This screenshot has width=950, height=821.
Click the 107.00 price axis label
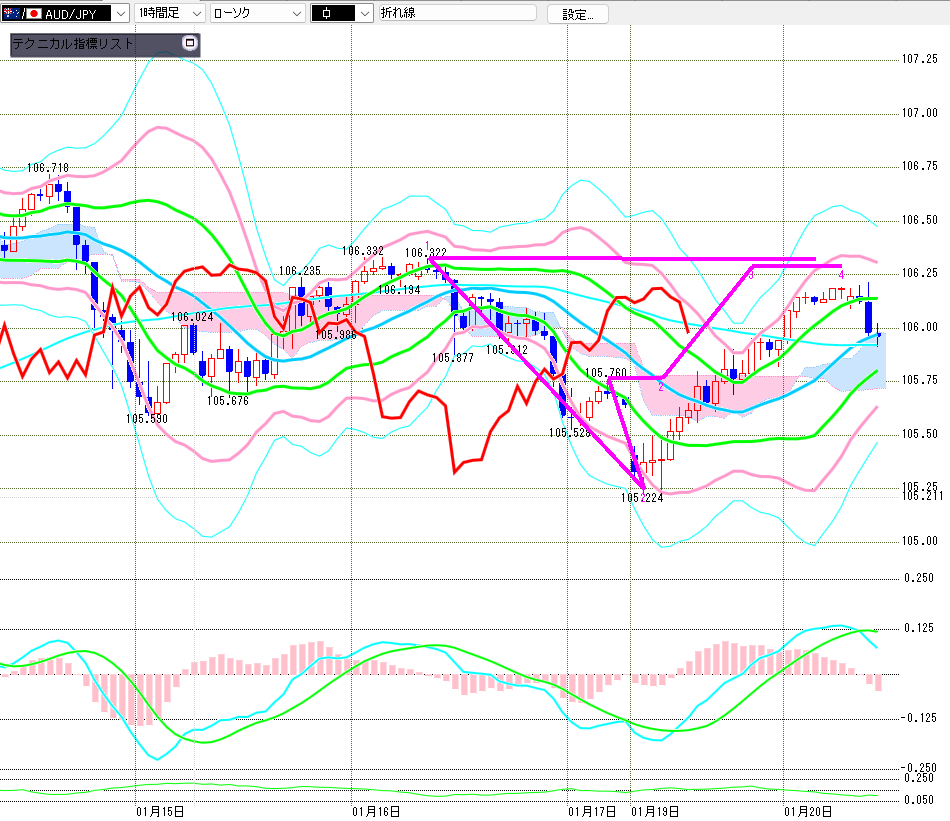pyautogui.click(x=919, y=113)
